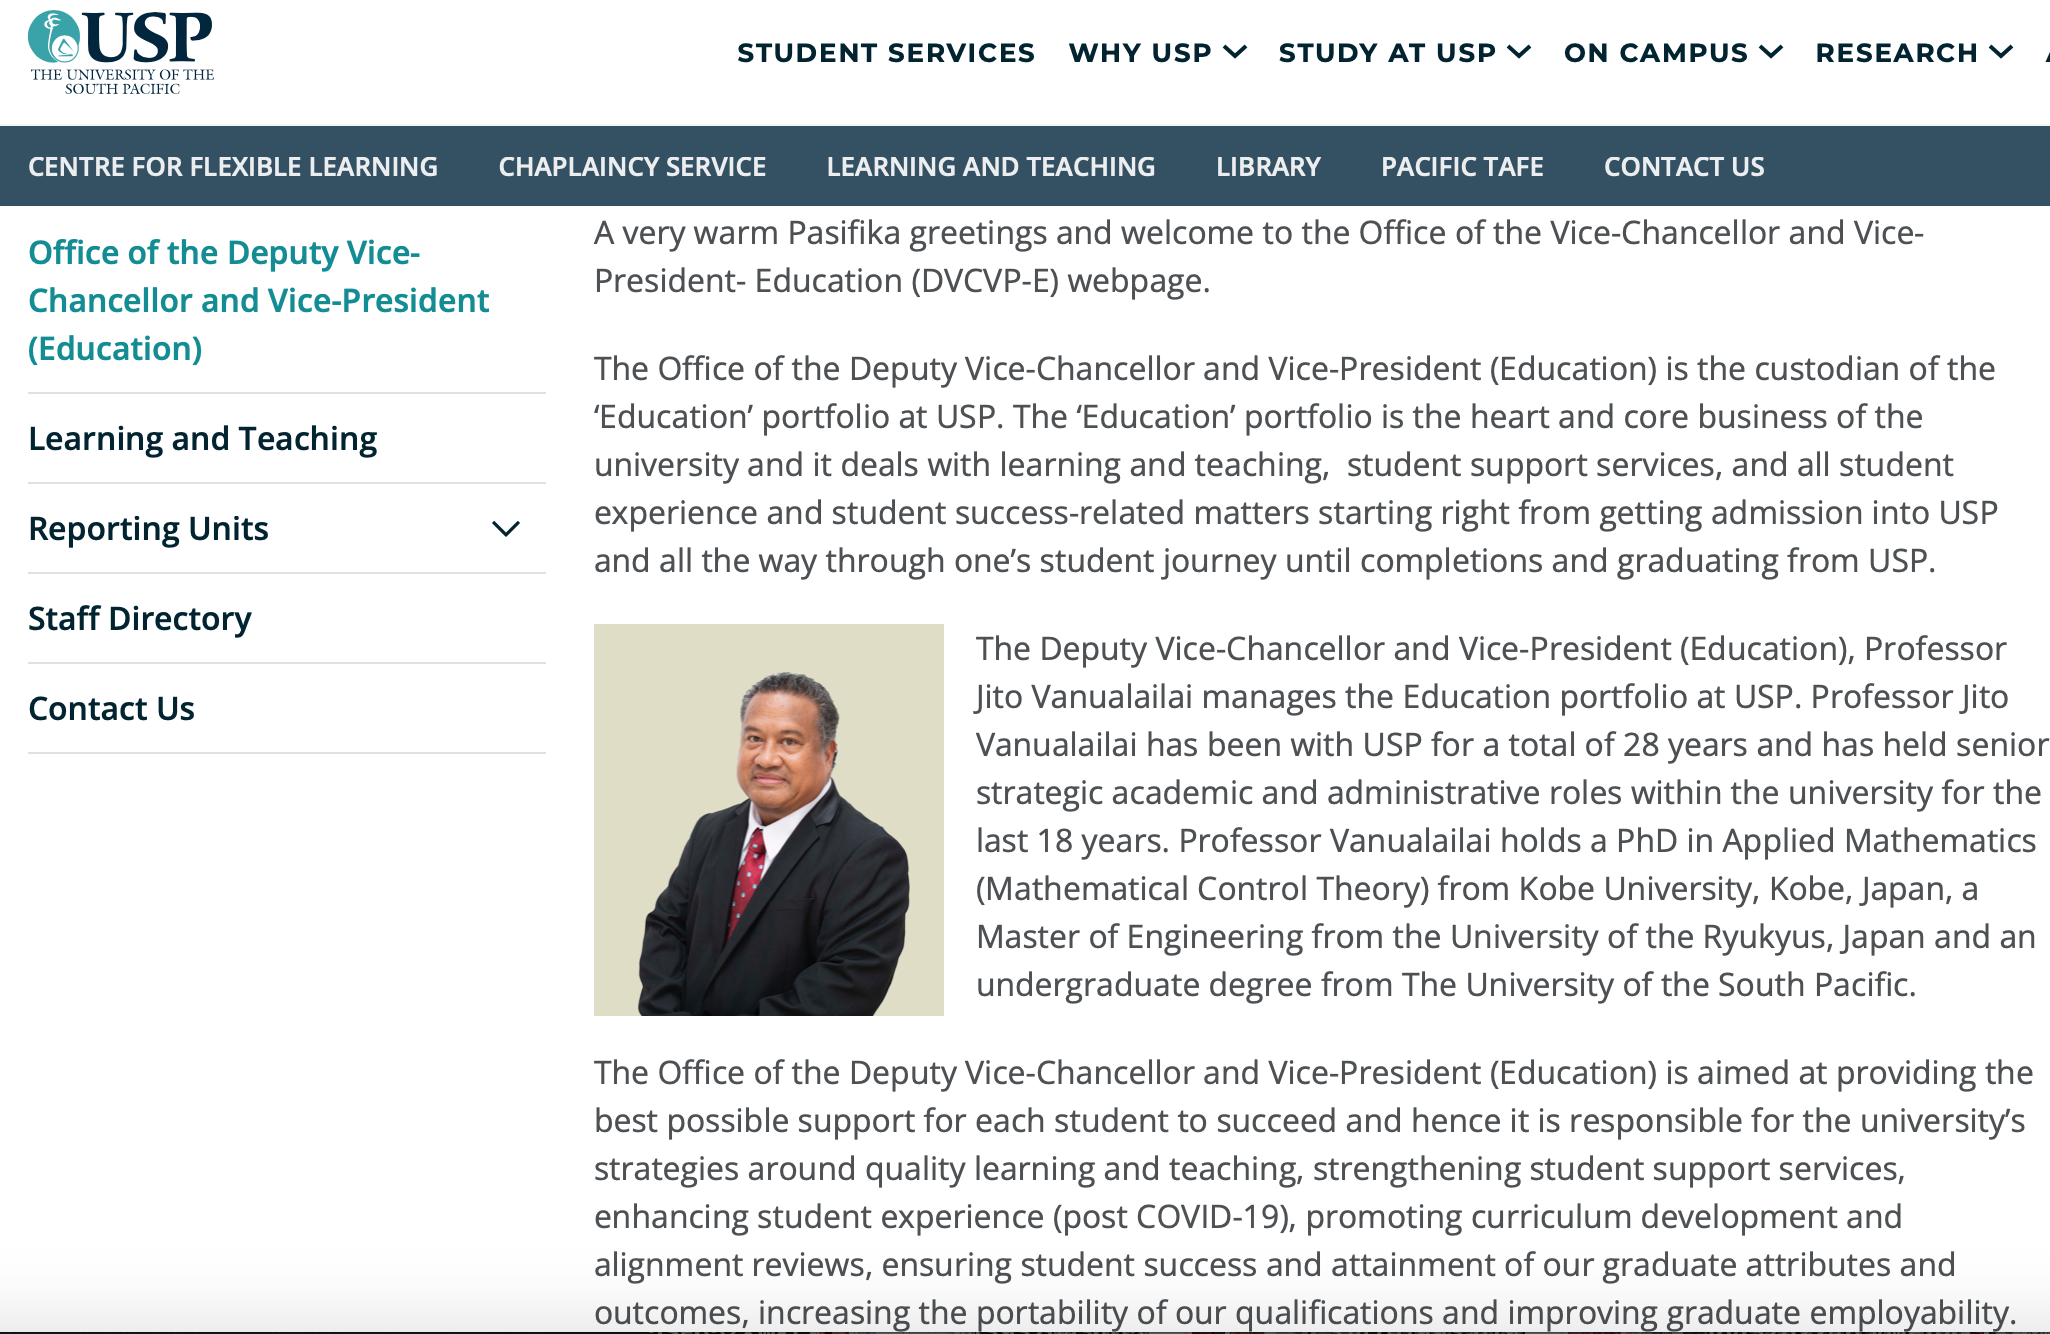This screenshot has height=1334, width=2050.
Task: Open Reporting Units sidebar link
Action: coord(149,529)
